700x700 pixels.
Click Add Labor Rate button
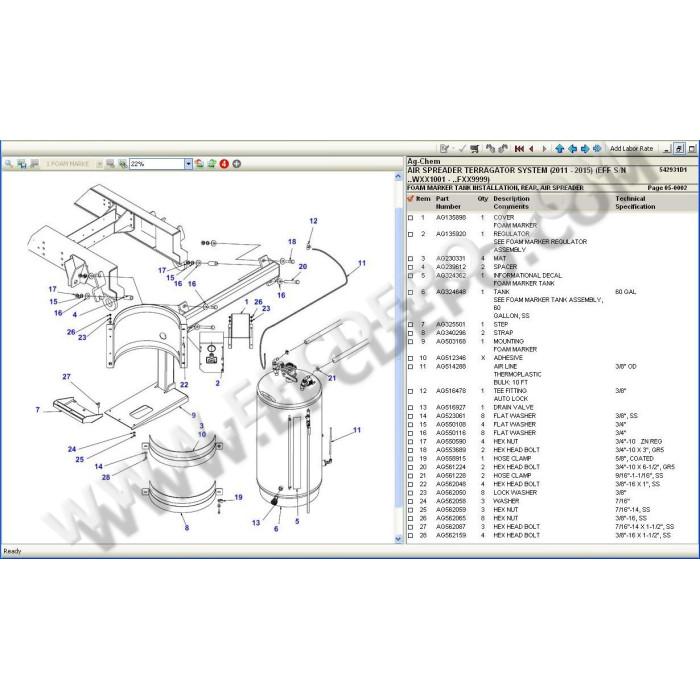click(631, 149)
